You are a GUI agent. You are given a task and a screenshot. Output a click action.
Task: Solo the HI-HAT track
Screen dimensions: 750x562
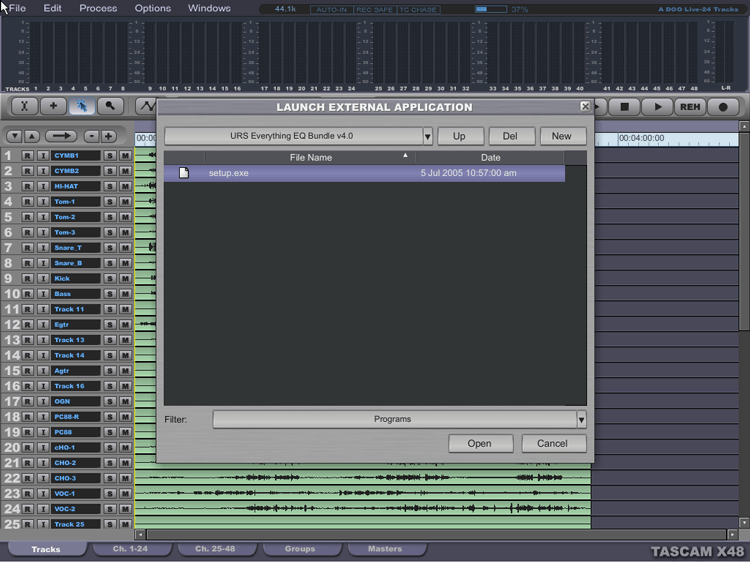pyautogui.click(x=110, y=186)
